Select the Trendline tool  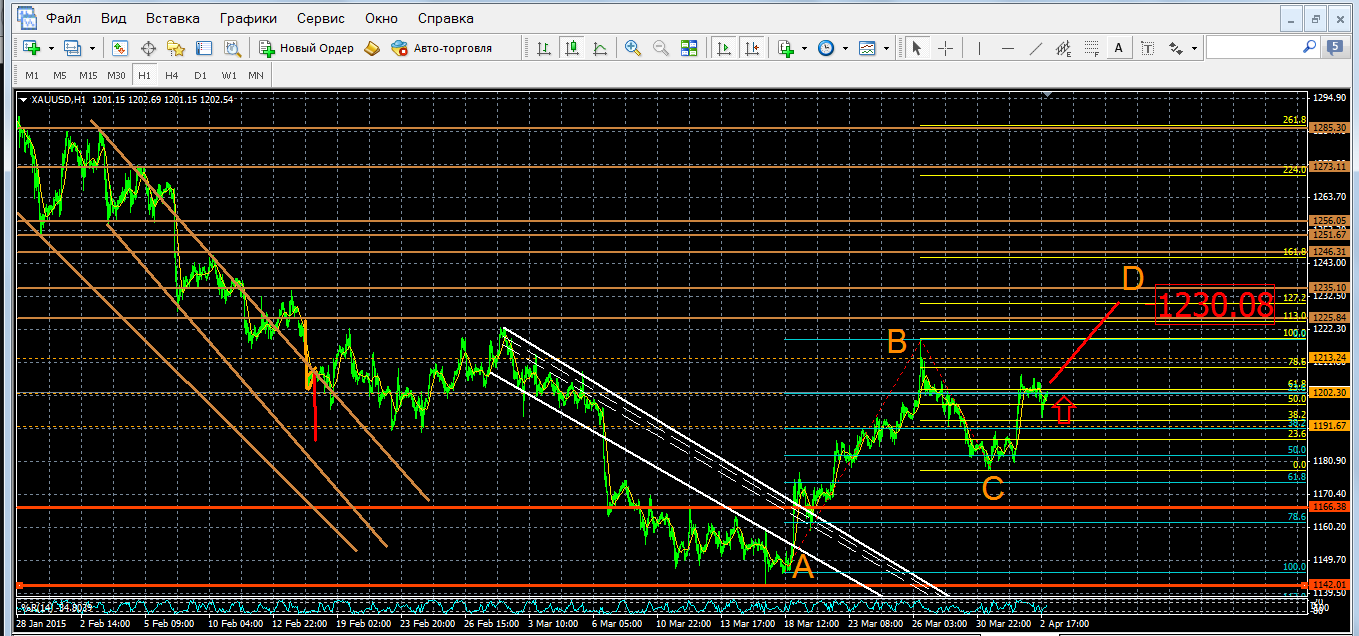(1035, 48)
